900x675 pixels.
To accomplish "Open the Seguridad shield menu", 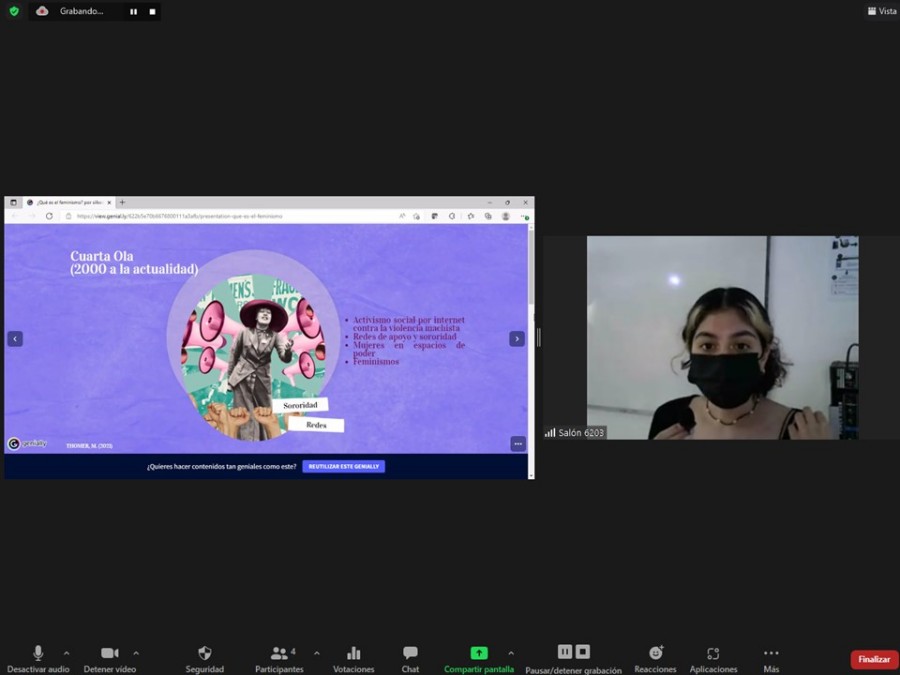I will pyautogui.click(x=204, y=659).
